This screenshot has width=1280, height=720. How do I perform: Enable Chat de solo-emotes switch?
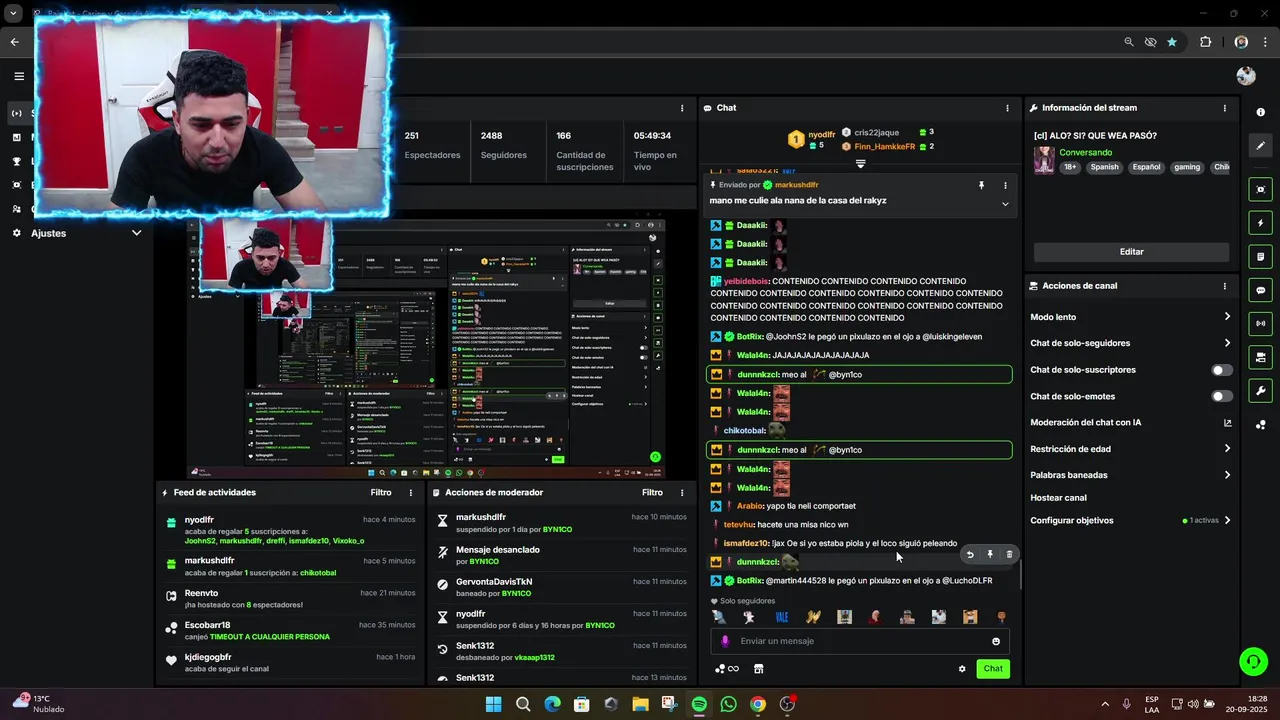[1222, 396]
